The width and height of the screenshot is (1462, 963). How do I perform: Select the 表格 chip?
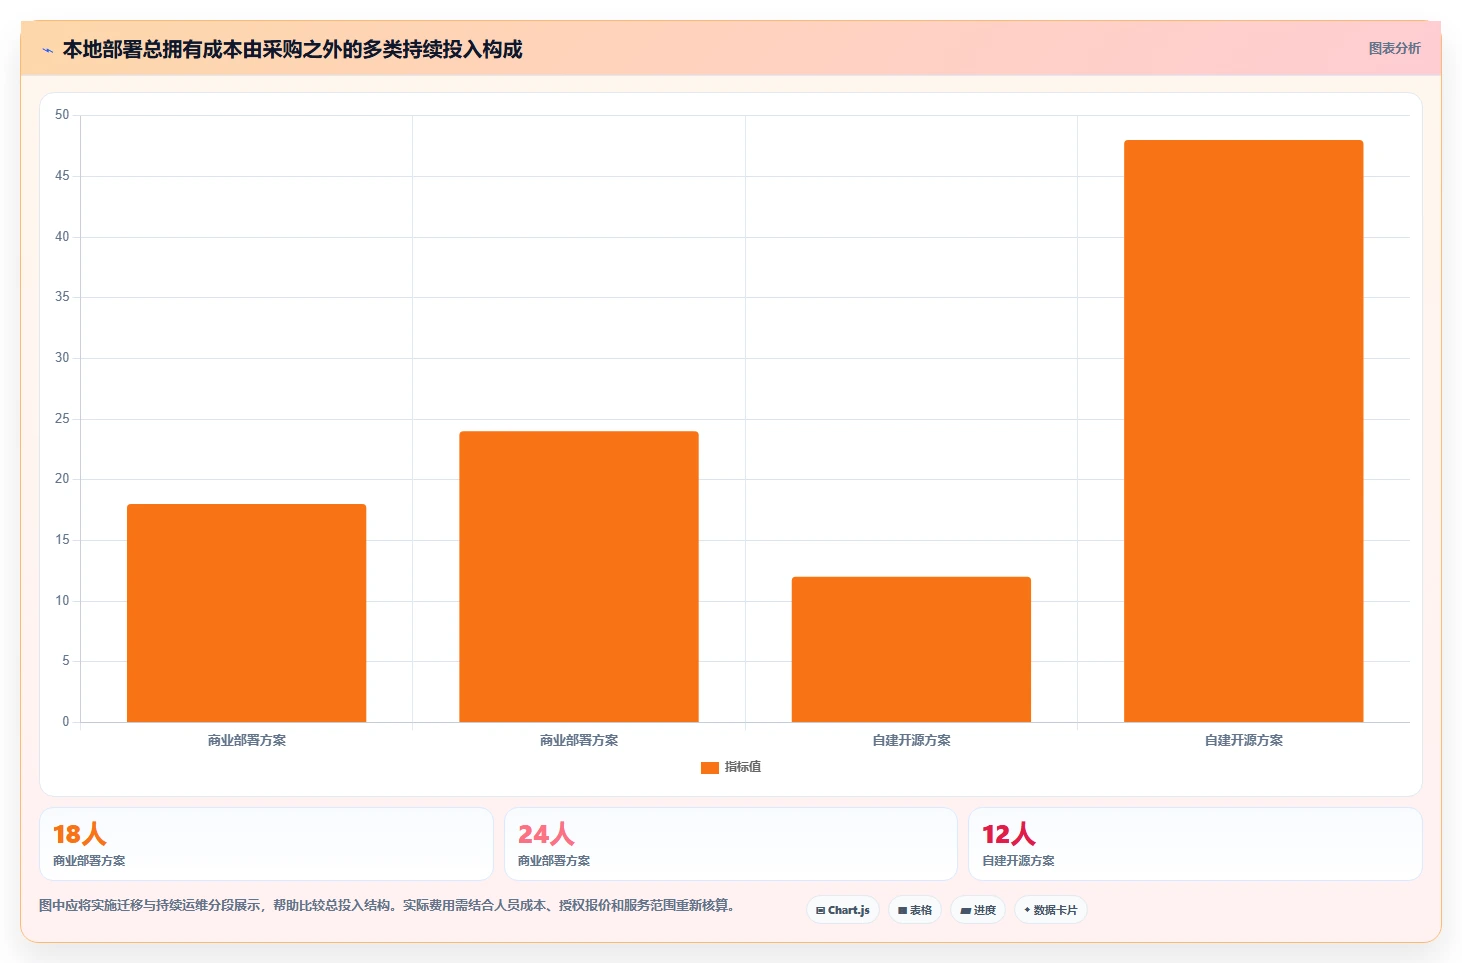click(915, 910)
